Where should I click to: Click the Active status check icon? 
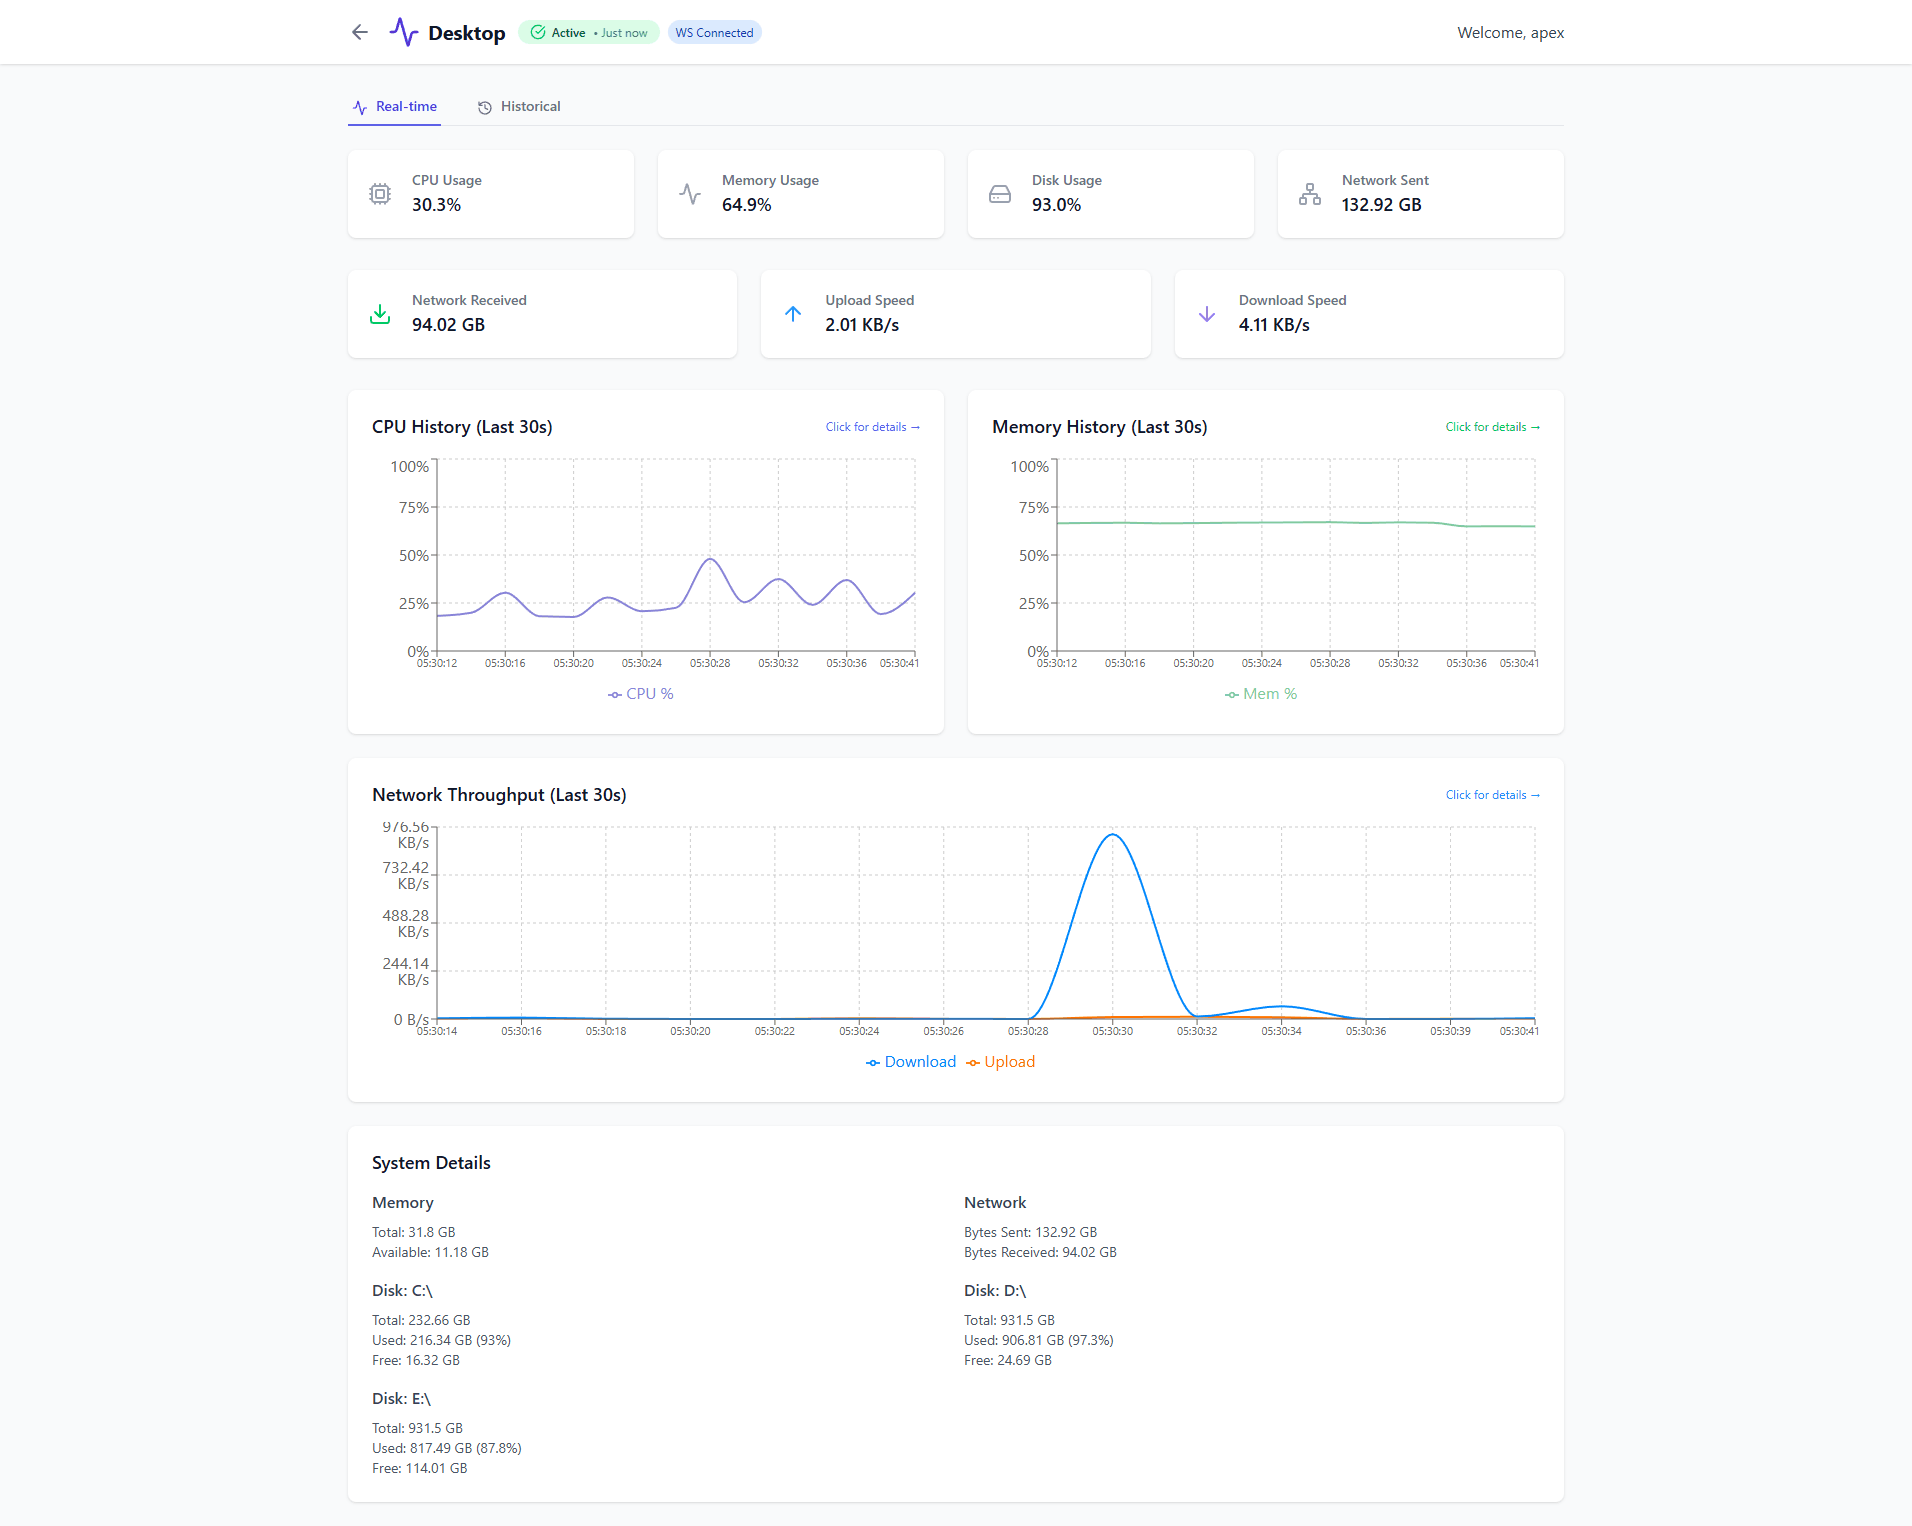coord(538,32)
